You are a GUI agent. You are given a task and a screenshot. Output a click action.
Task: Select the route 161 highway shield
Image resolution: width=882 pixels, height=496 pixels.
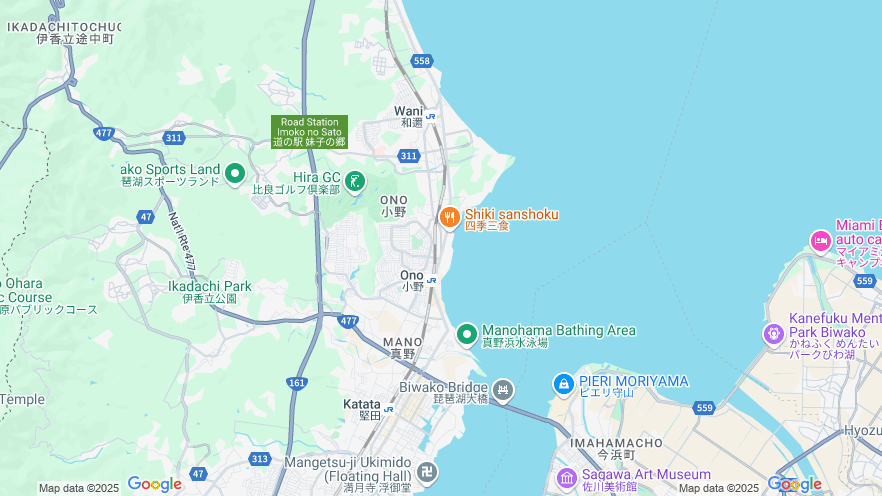[296, 383]
